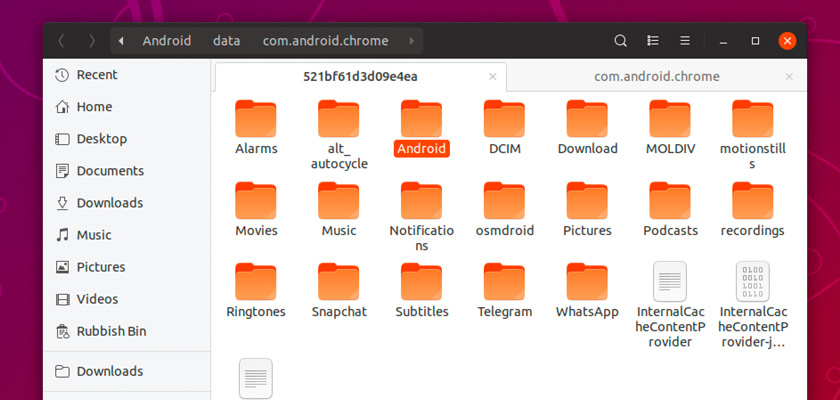The image size is (840, 400).
Task: Open the Snapchat folder
Action: tap(339, 291)
